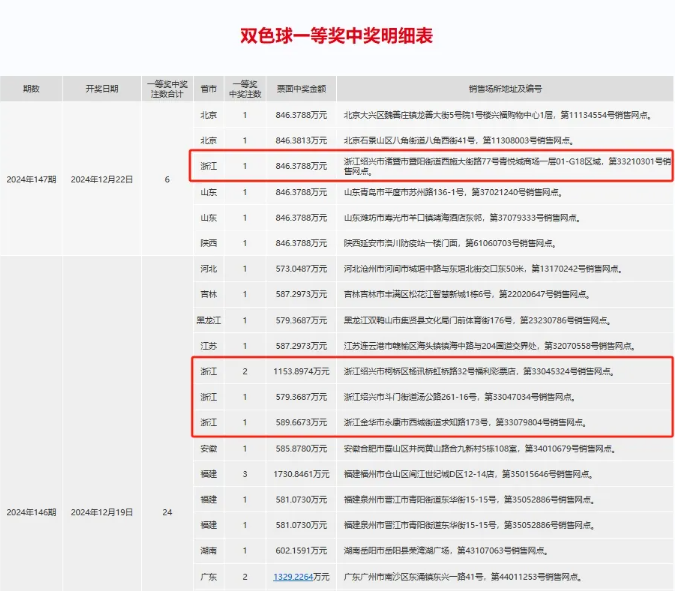This screenshot has width=679, height=591.
Task: Click the 2024年12月22日 draw date cell
Action: coord(102,179)
